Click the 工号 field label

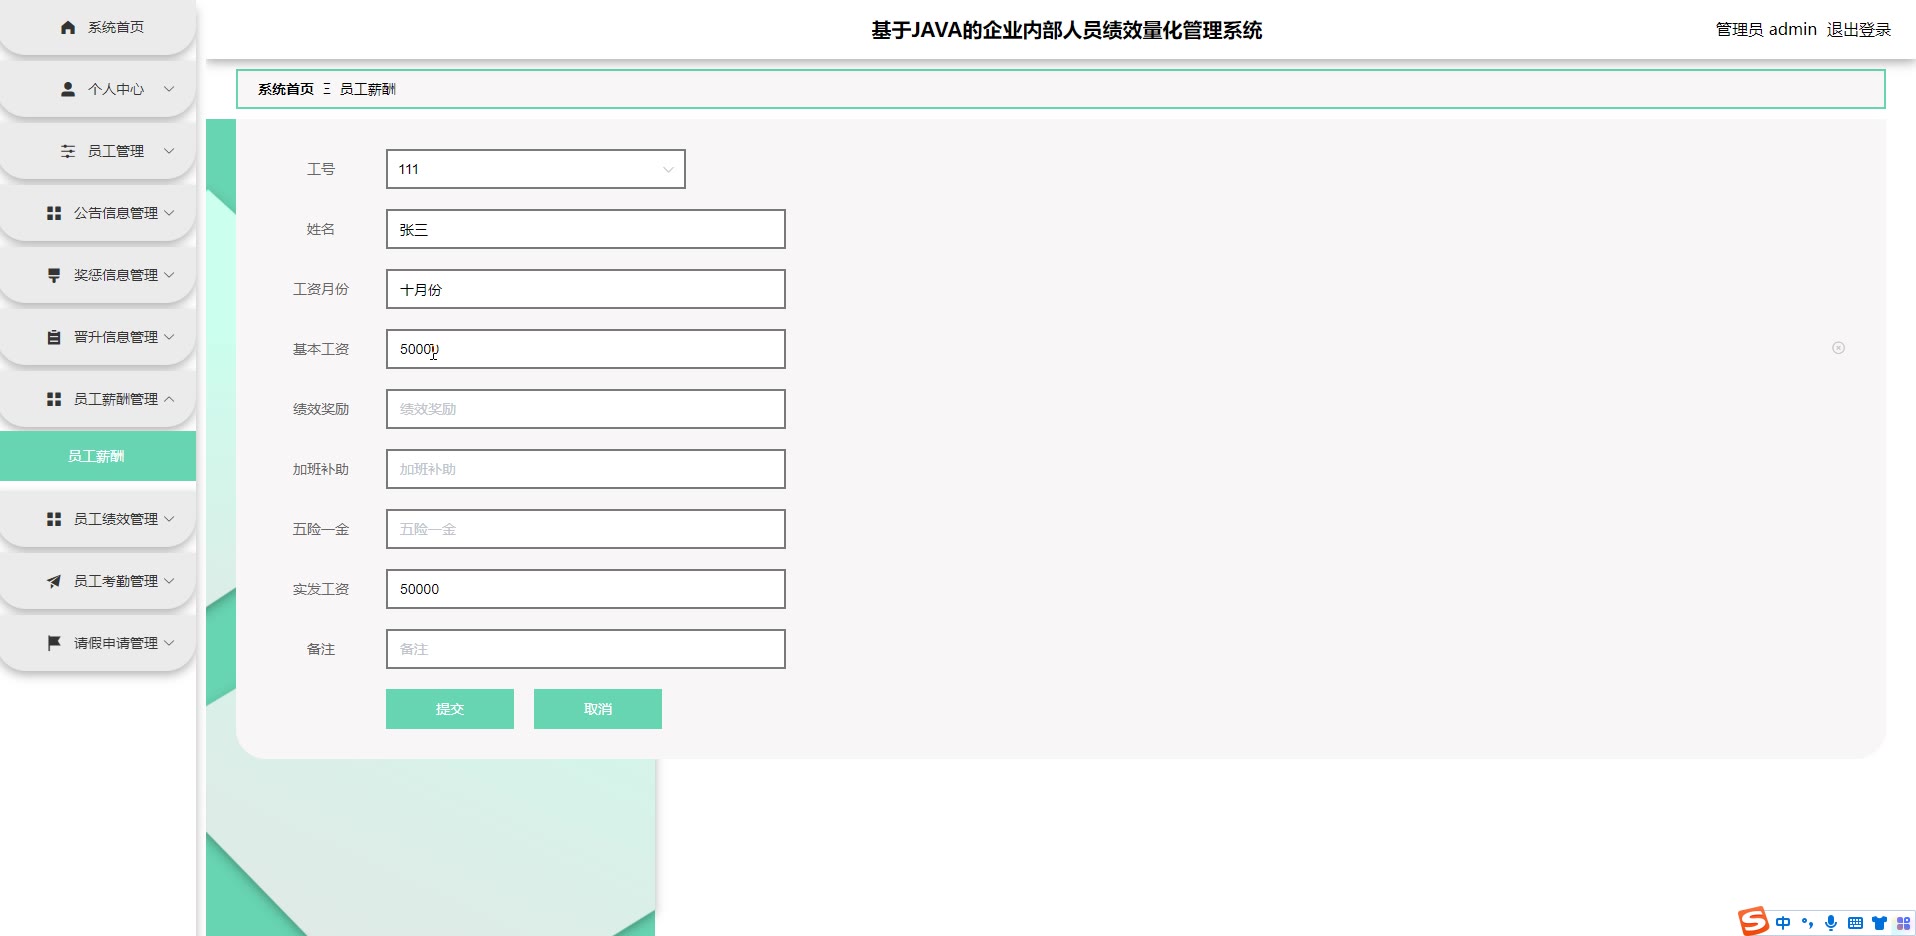pos(321,169)
